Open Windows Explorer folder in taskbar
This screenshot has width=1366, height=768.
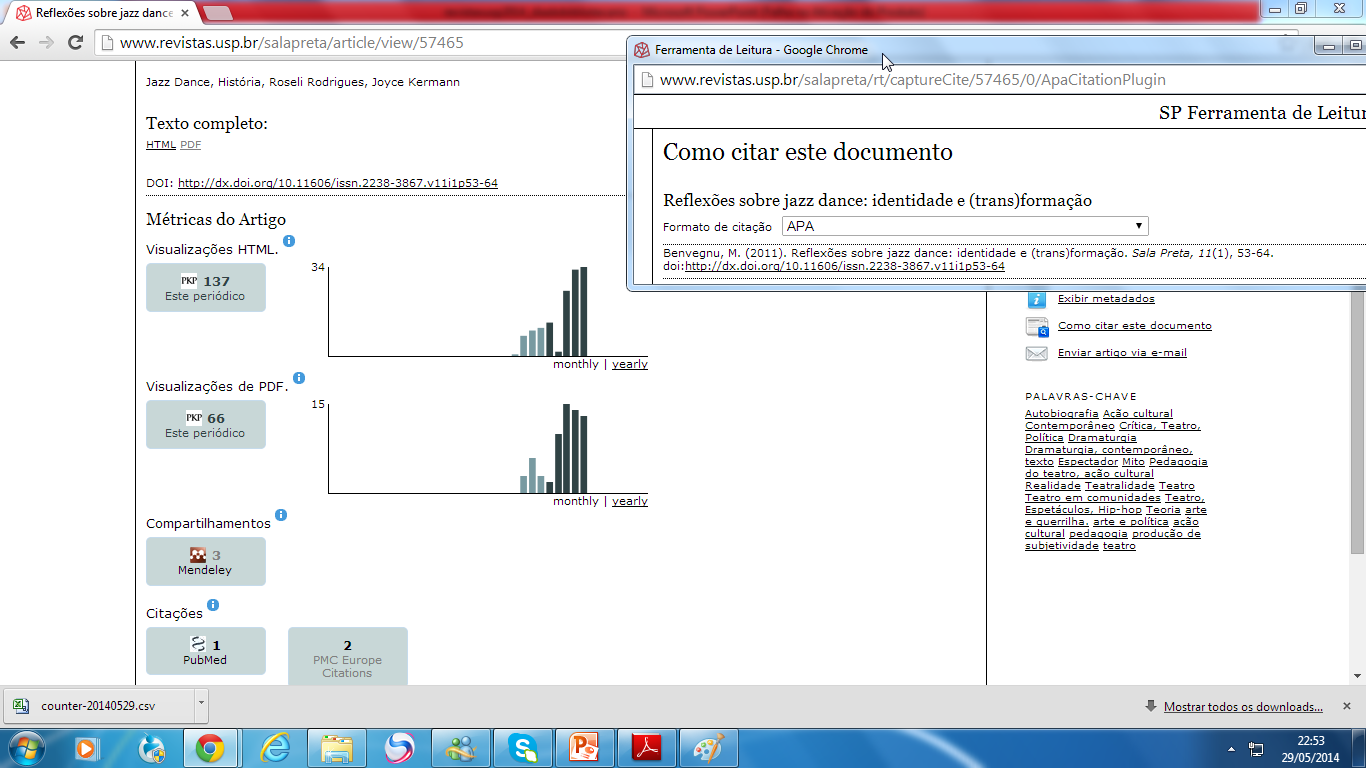point(336,747)
